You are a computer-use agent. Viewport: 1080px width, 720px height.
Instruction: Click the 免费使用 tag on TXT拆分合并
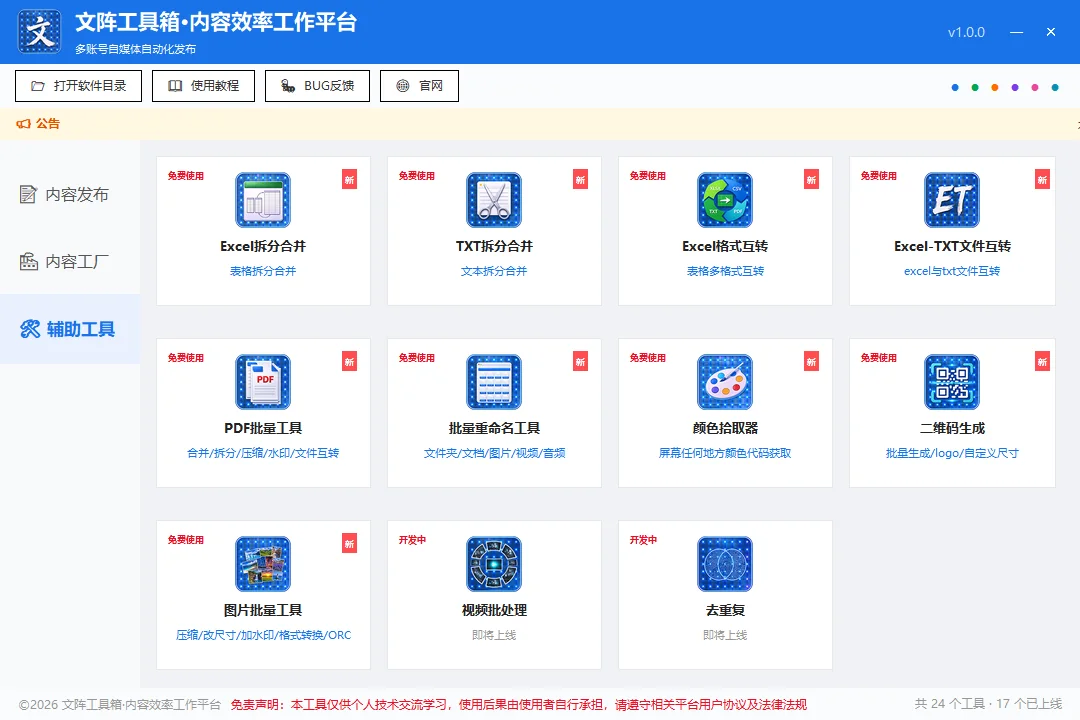coord(417,176)
